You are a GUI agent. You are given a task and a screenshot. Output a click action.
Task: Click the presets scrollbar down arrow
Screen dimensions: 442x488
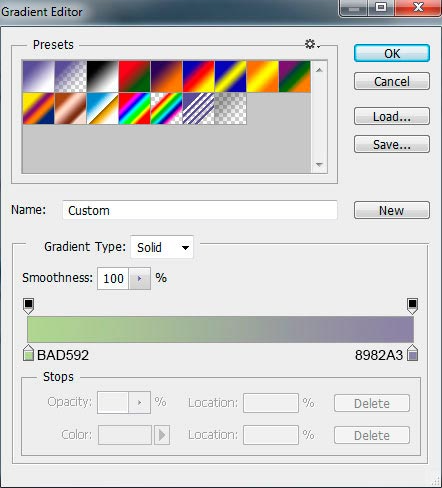coord(319,164)
